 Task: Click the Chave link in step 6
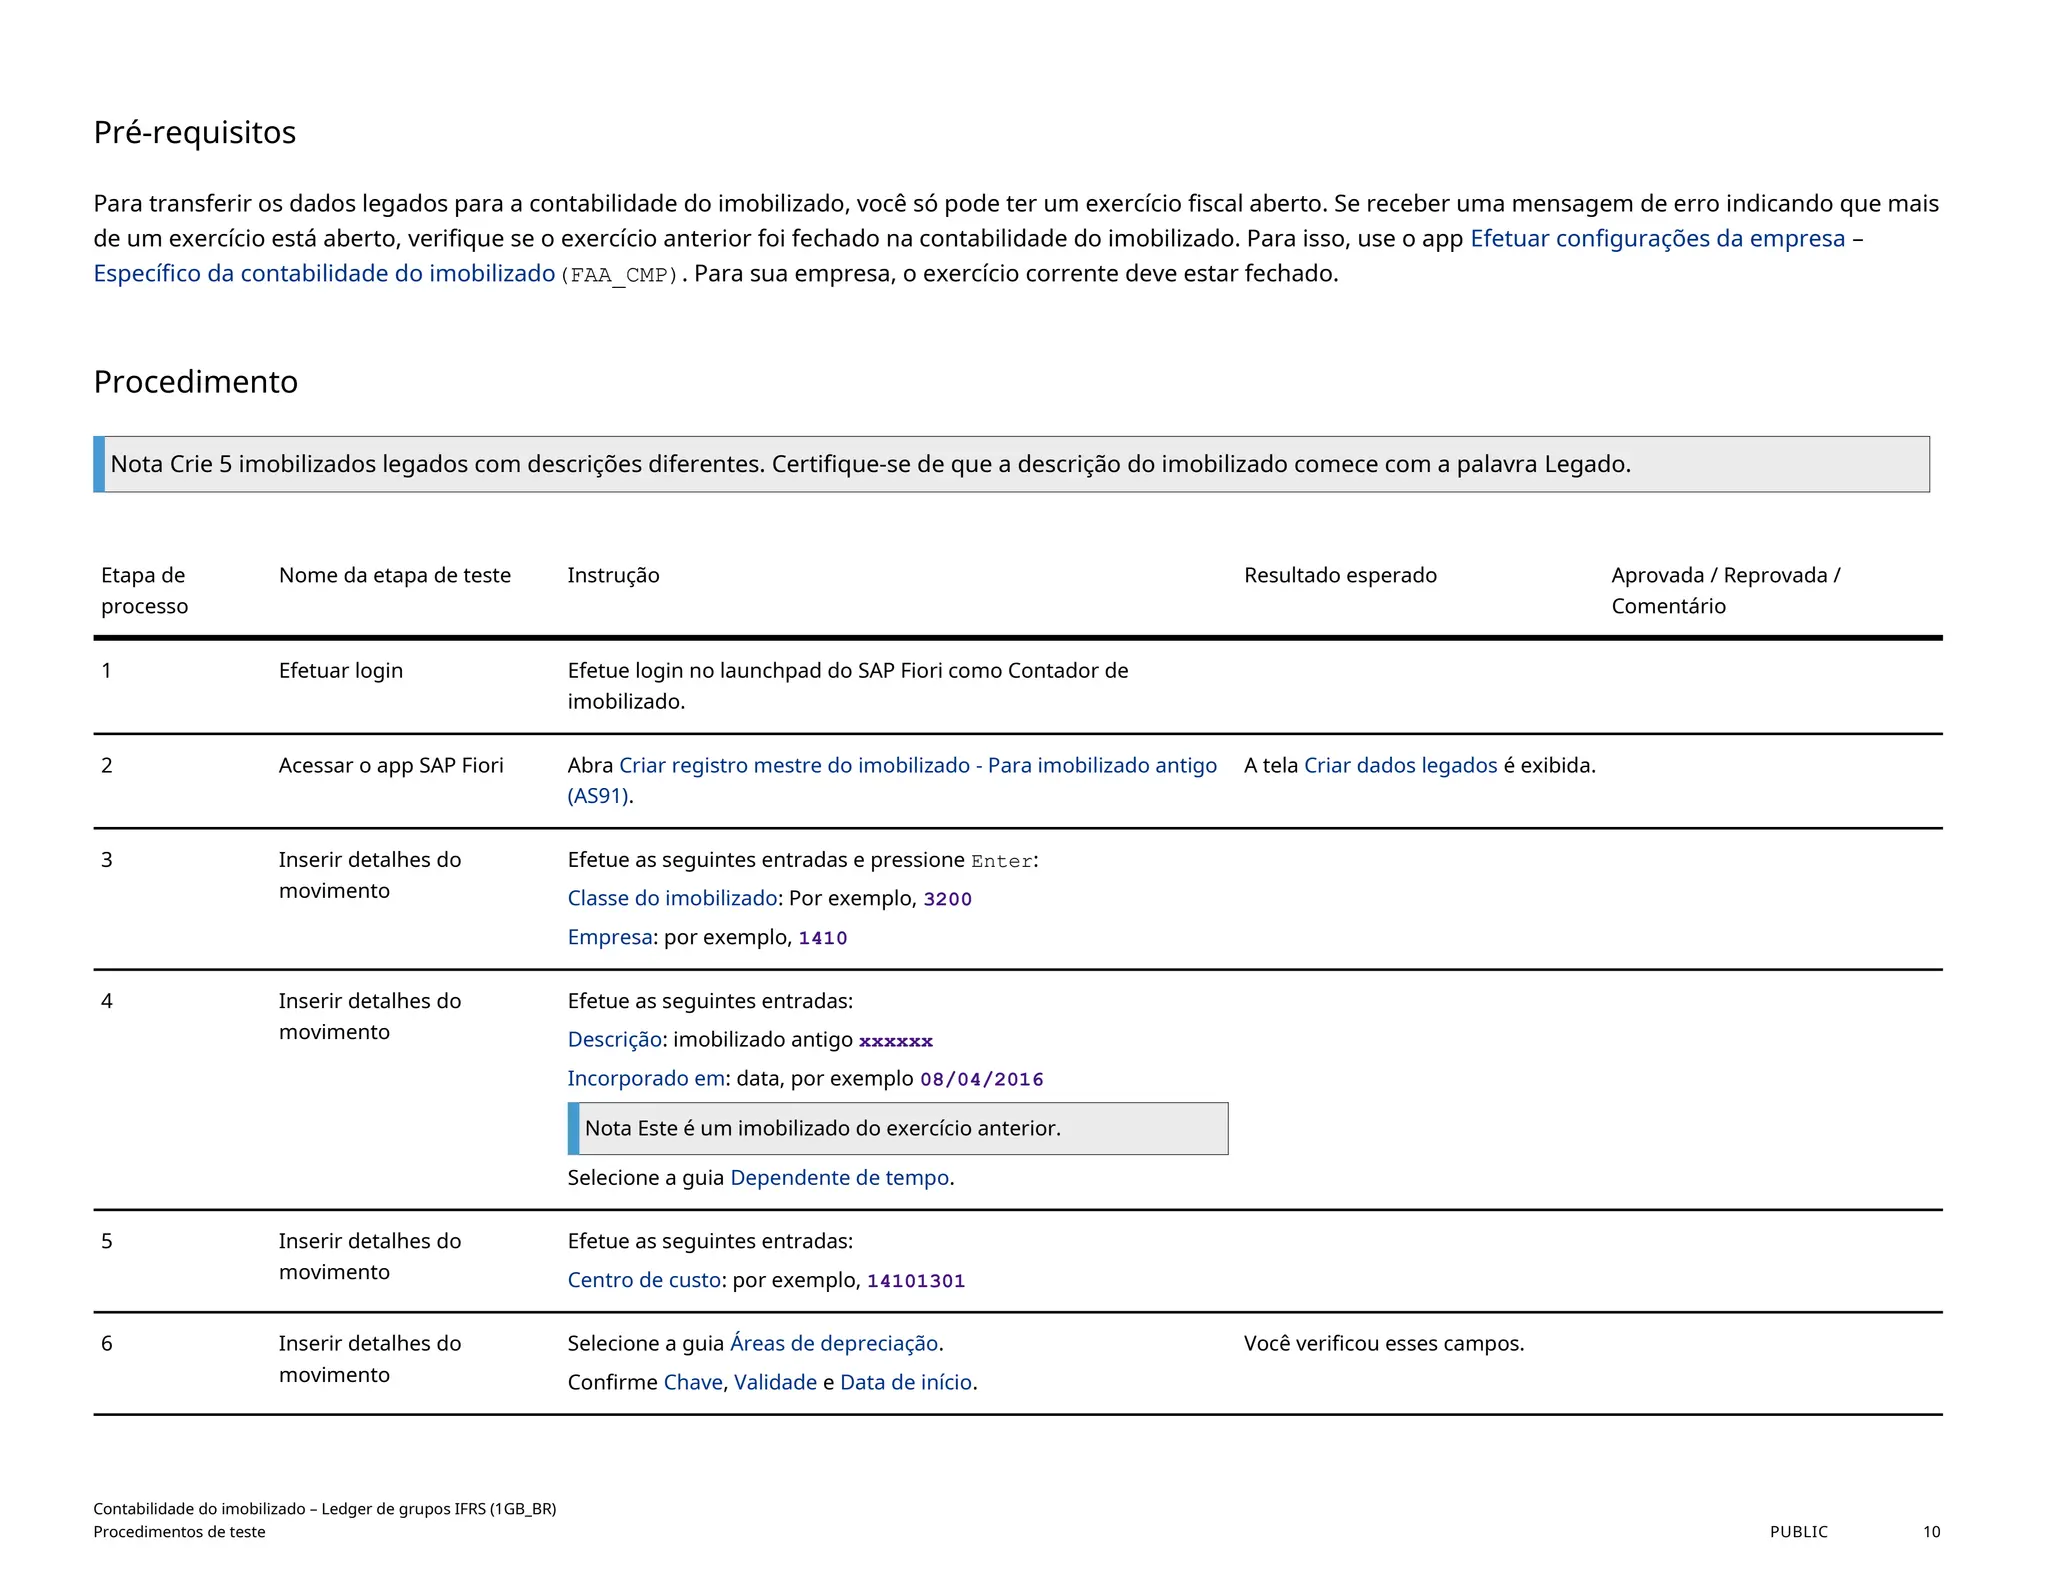[692, 1382]
